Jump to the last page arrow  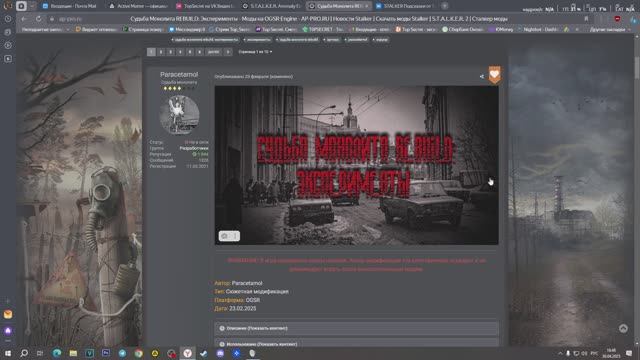point(228,52)
